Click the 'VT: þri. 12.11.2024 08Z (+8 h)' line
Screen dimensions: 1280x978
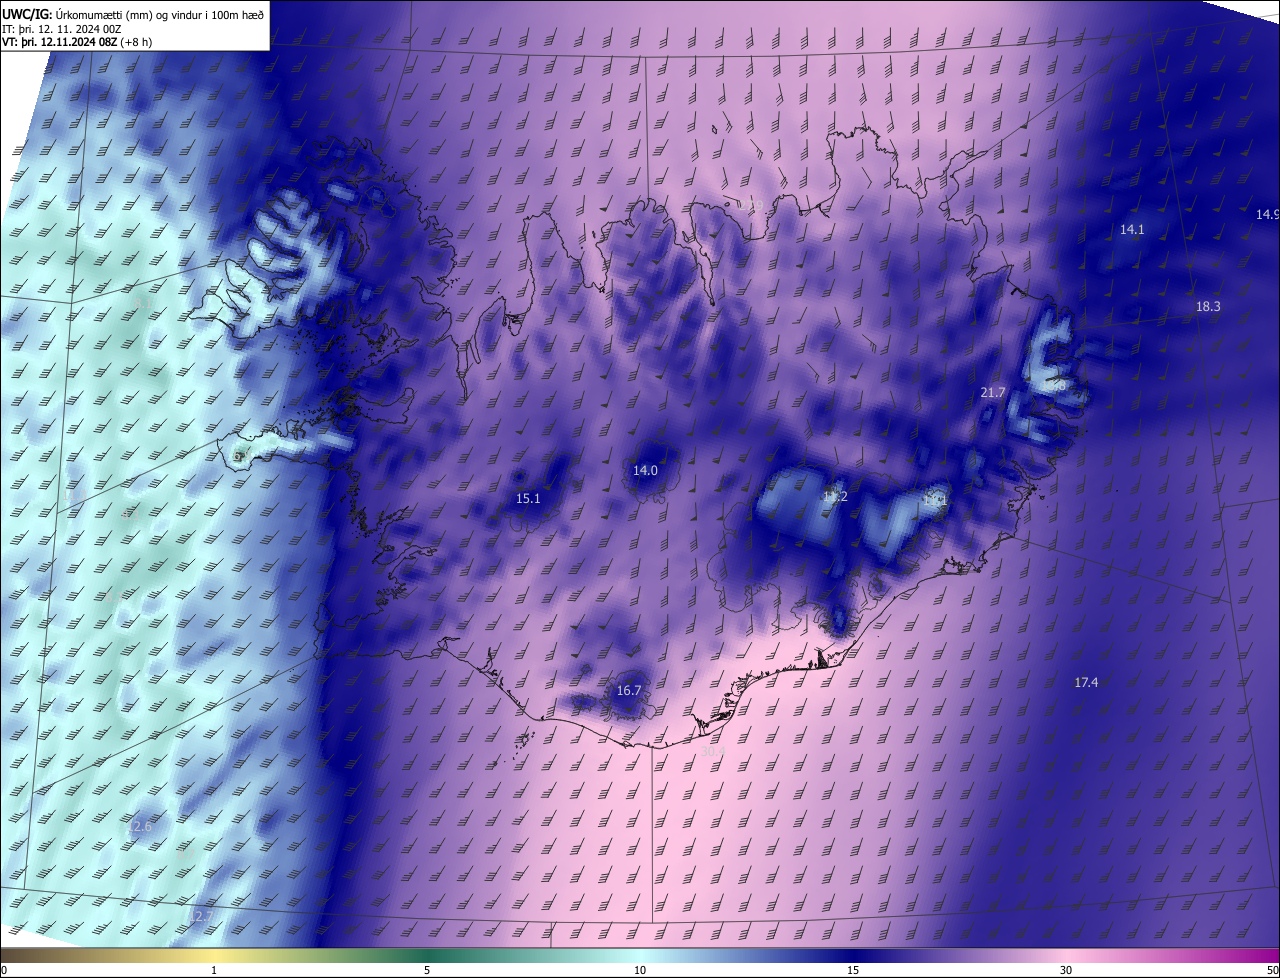coord(77,43)
